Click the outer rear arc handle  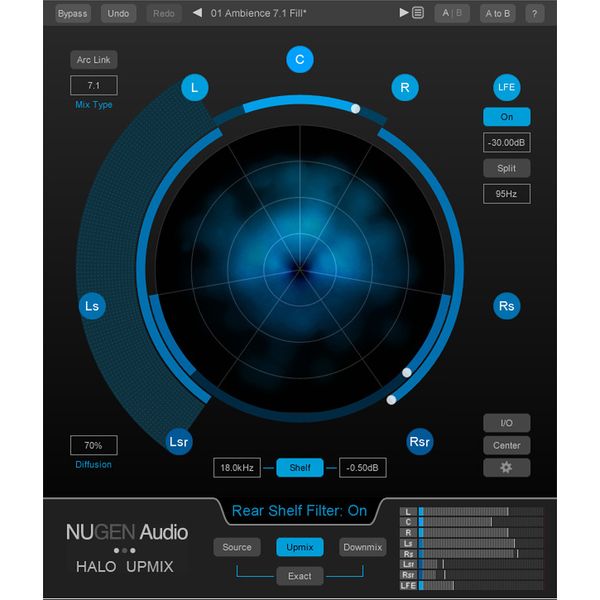coord(391,400)
